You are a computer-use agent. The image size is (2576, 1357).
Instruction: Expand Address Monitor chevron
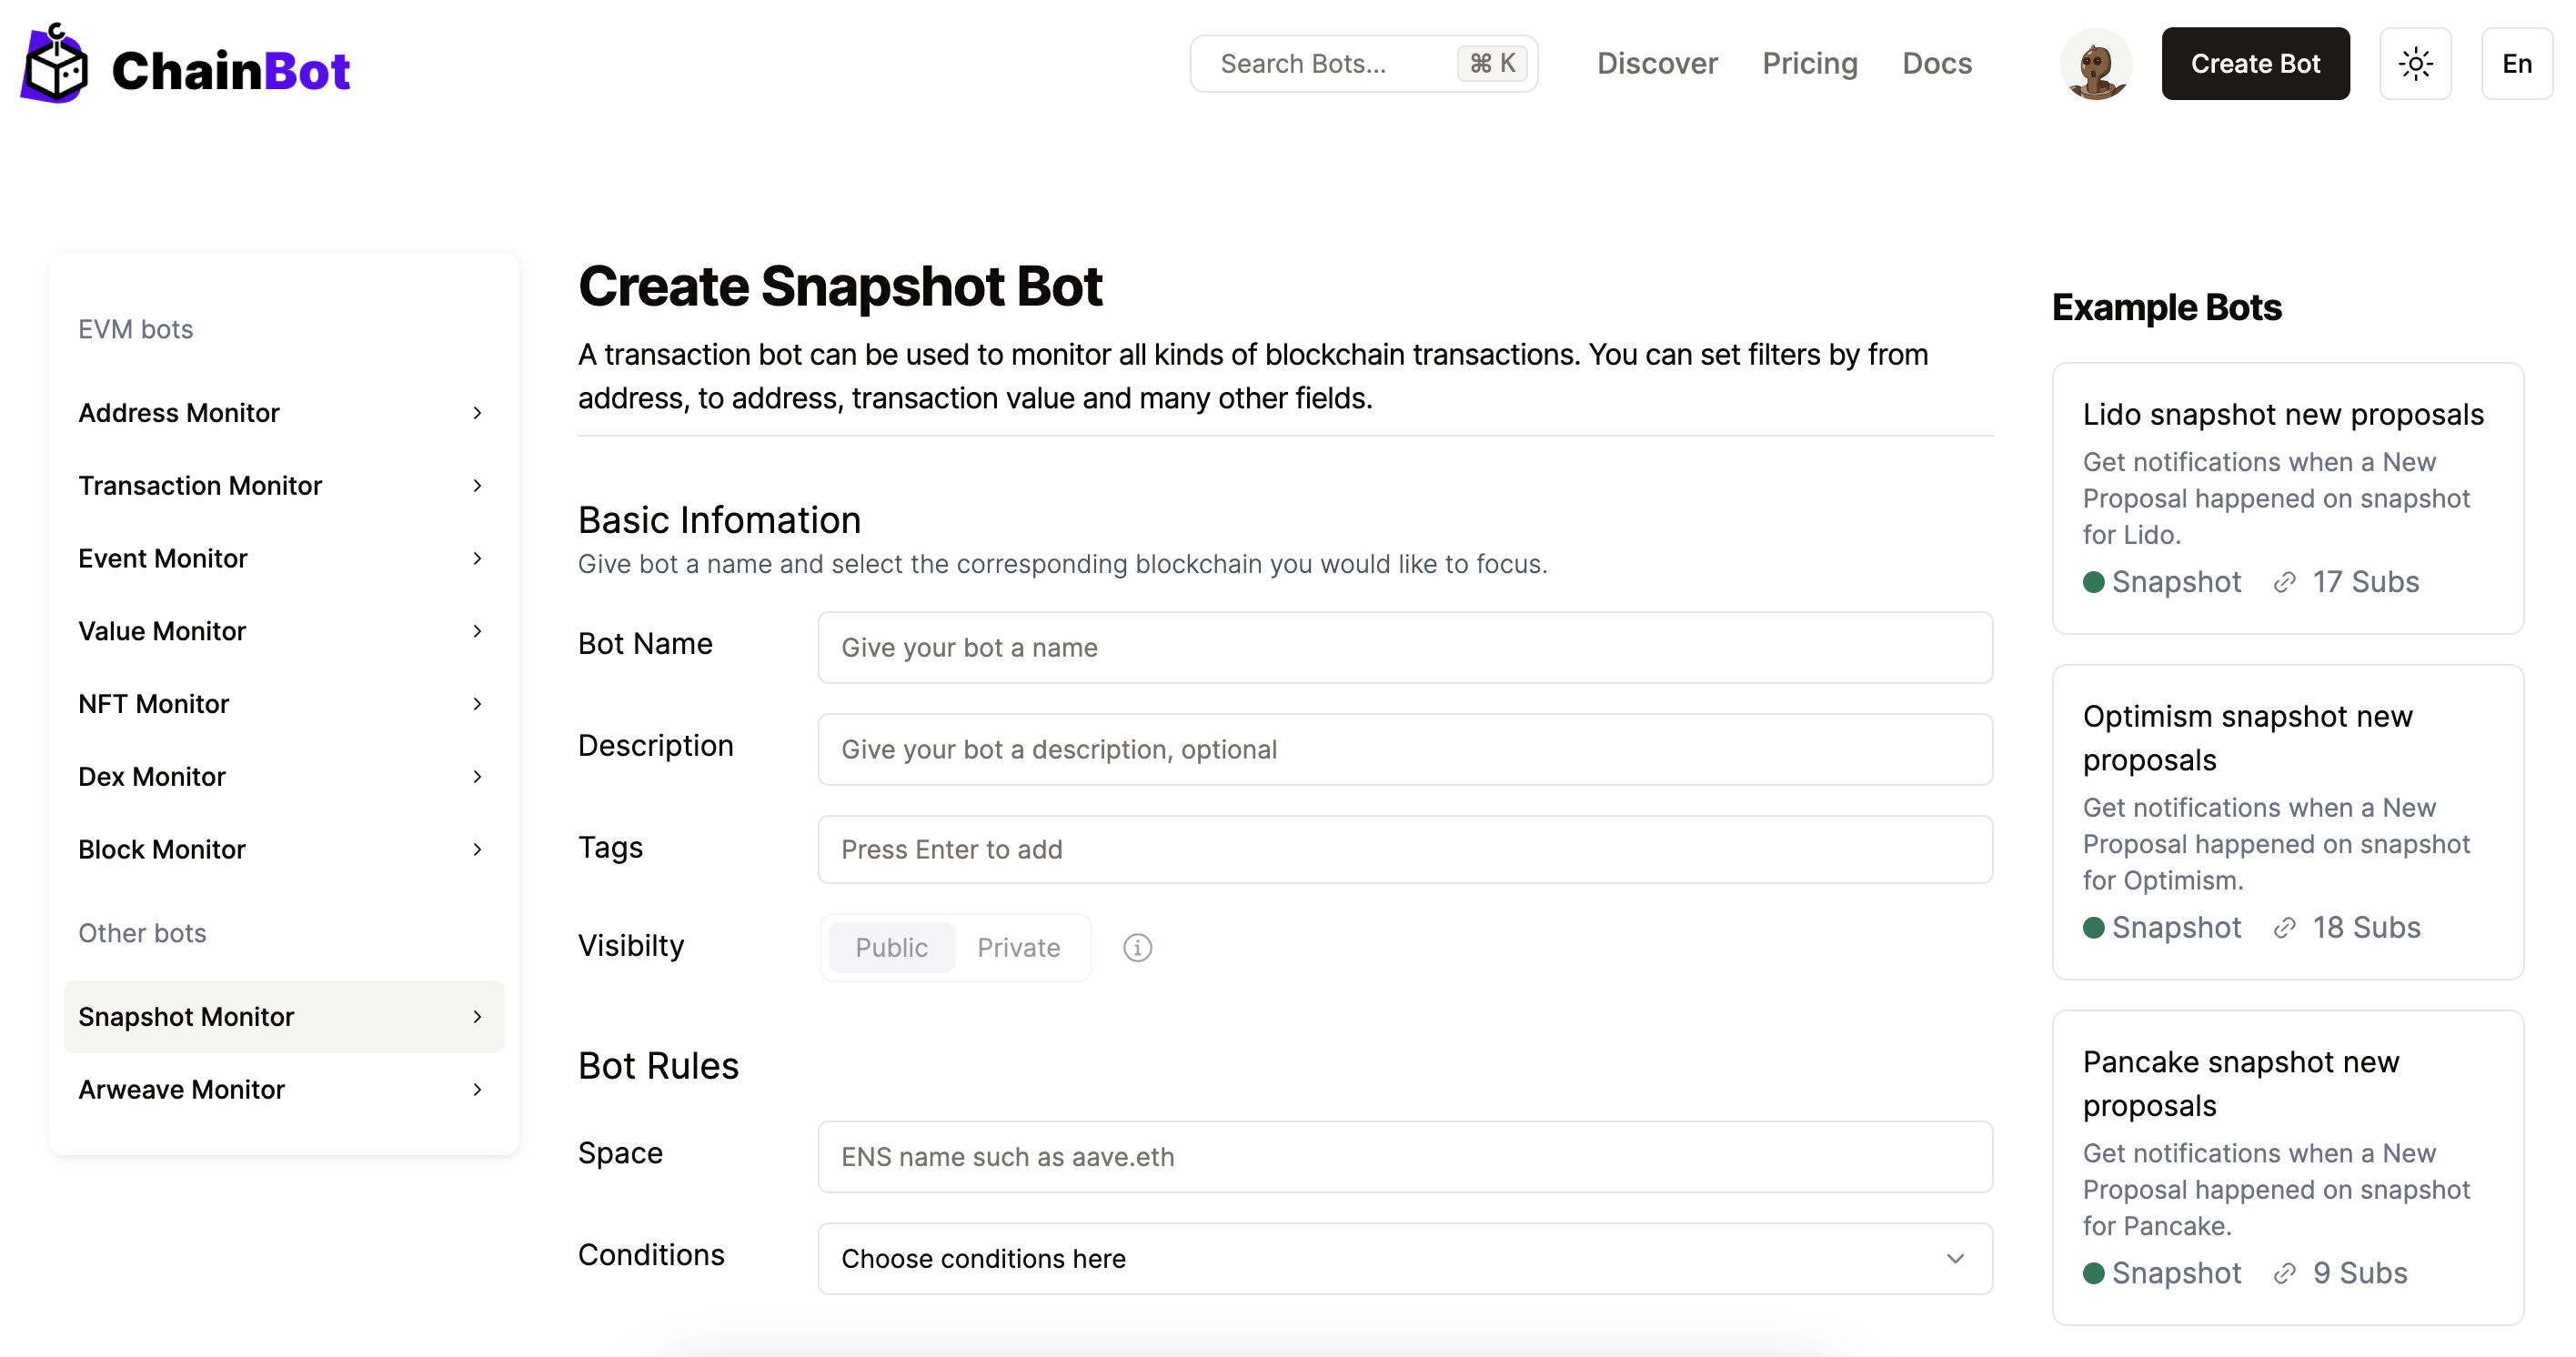pyautogui.click(x=477, y=413)
